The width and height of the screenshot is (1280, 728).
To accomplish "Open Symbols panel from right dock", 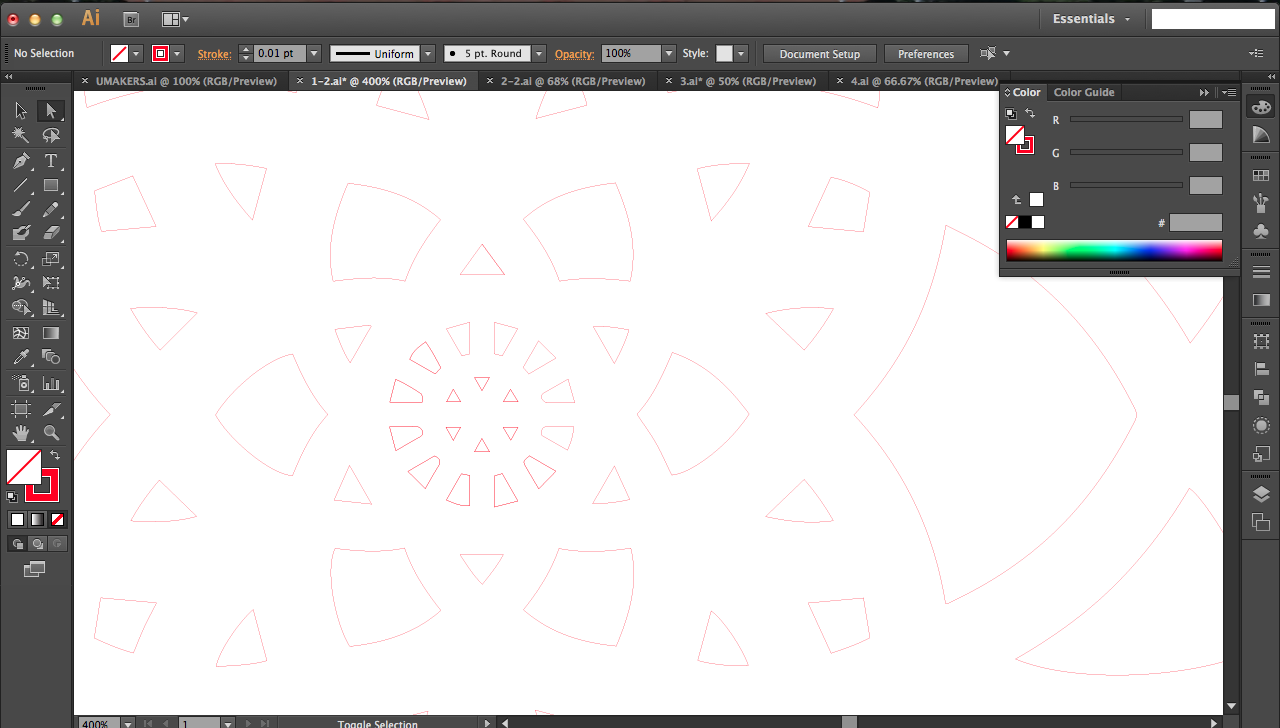I will pyautogui.click(x=1261, y=231).
